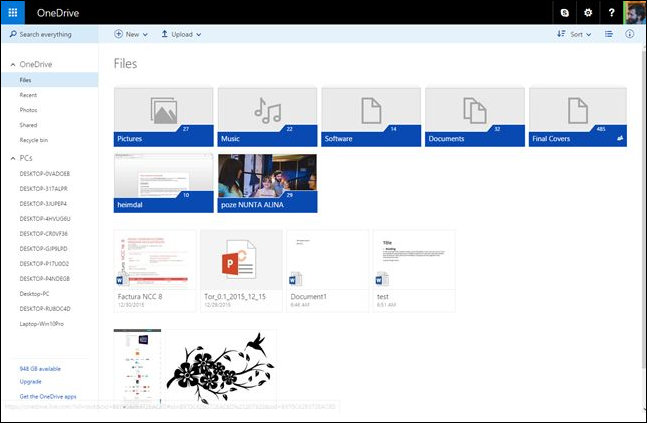The image size is (647, 423).
Task: Click the Search everything field
Action: 50,34
